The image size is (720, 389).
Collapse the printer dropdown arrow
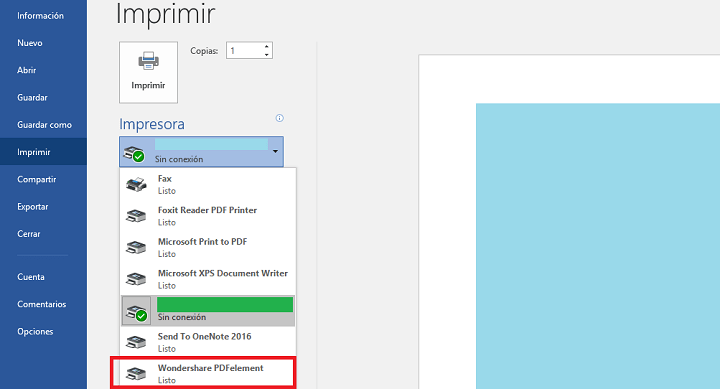(275, 152)
